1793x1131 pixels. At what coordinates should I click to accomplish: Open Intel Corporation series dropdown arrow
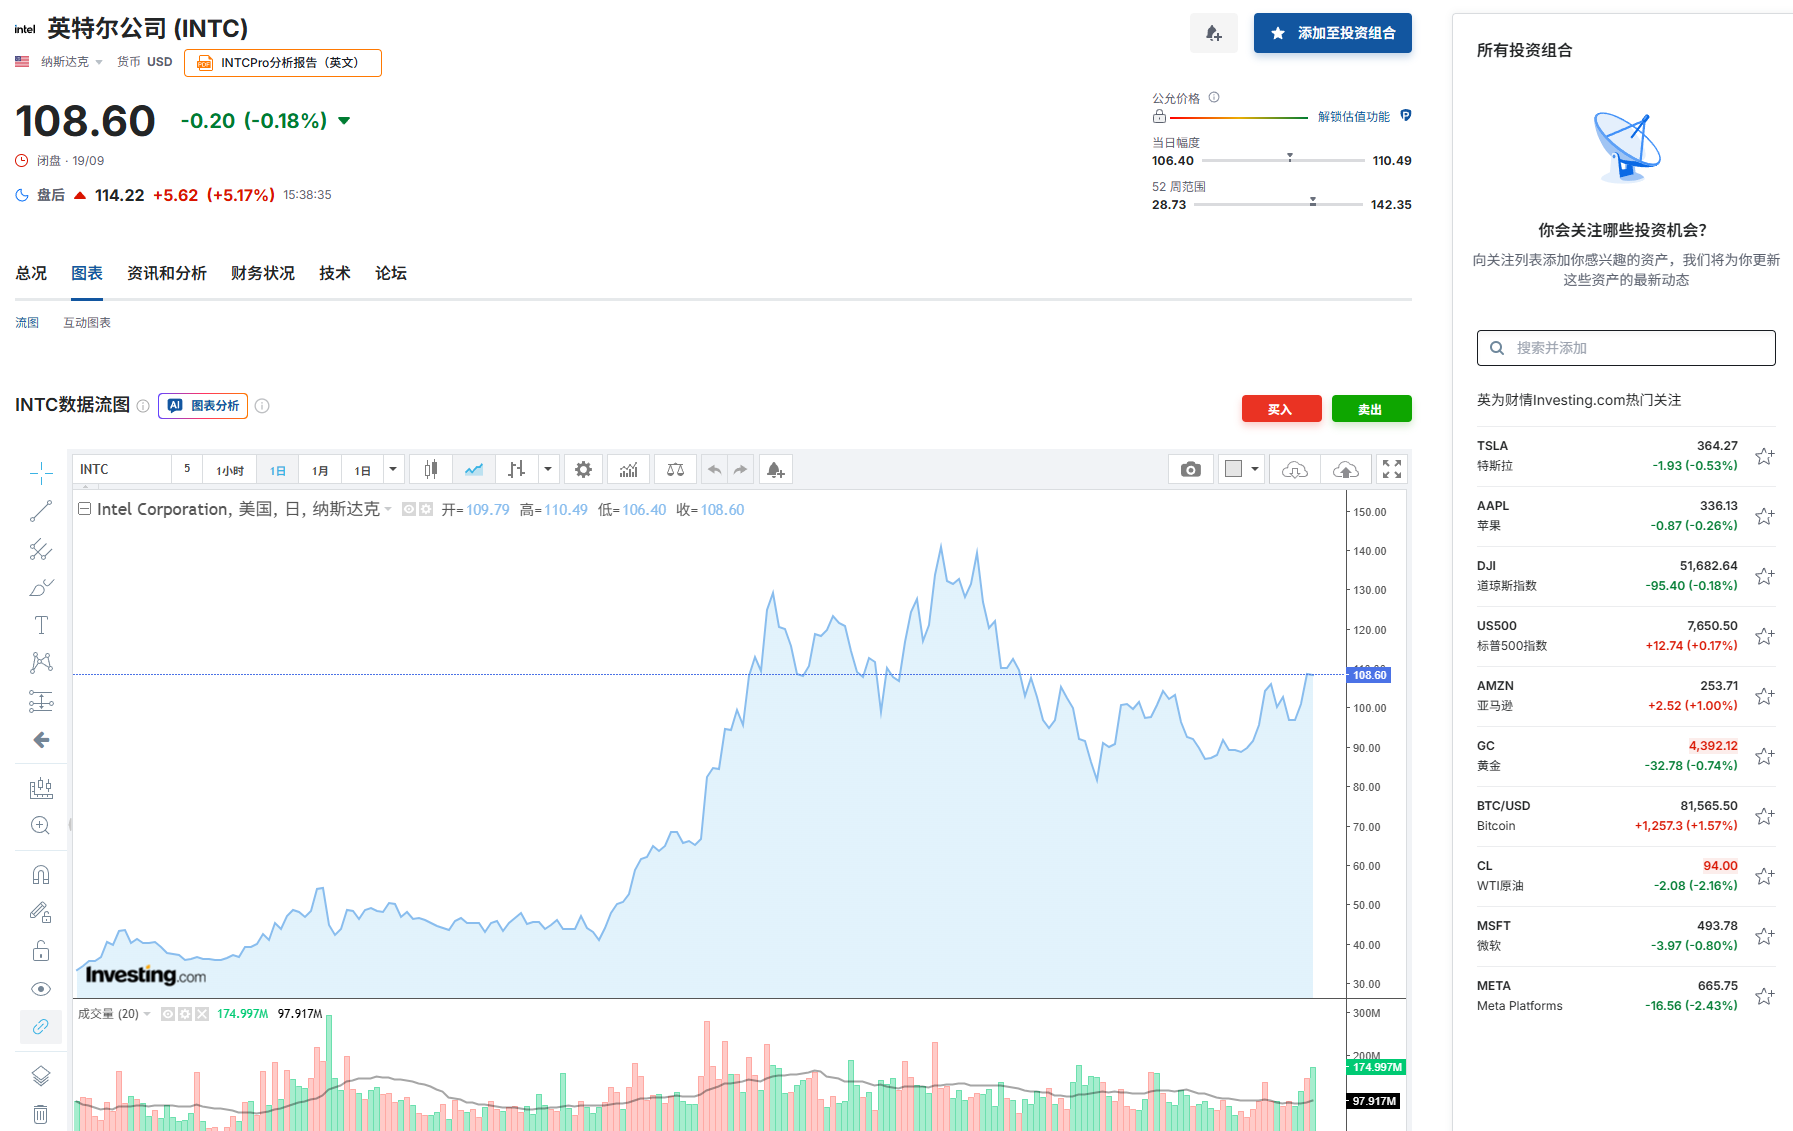click(x=388, y=510)
